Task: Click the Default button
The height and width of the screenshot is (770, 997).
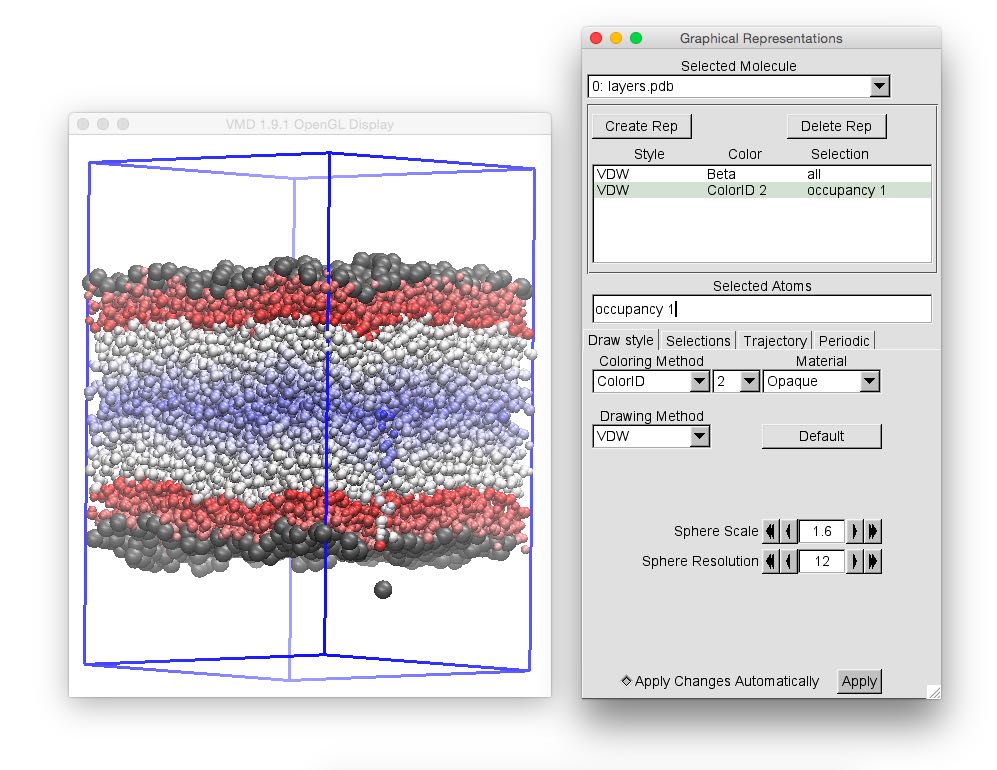Action: point(822,436)
